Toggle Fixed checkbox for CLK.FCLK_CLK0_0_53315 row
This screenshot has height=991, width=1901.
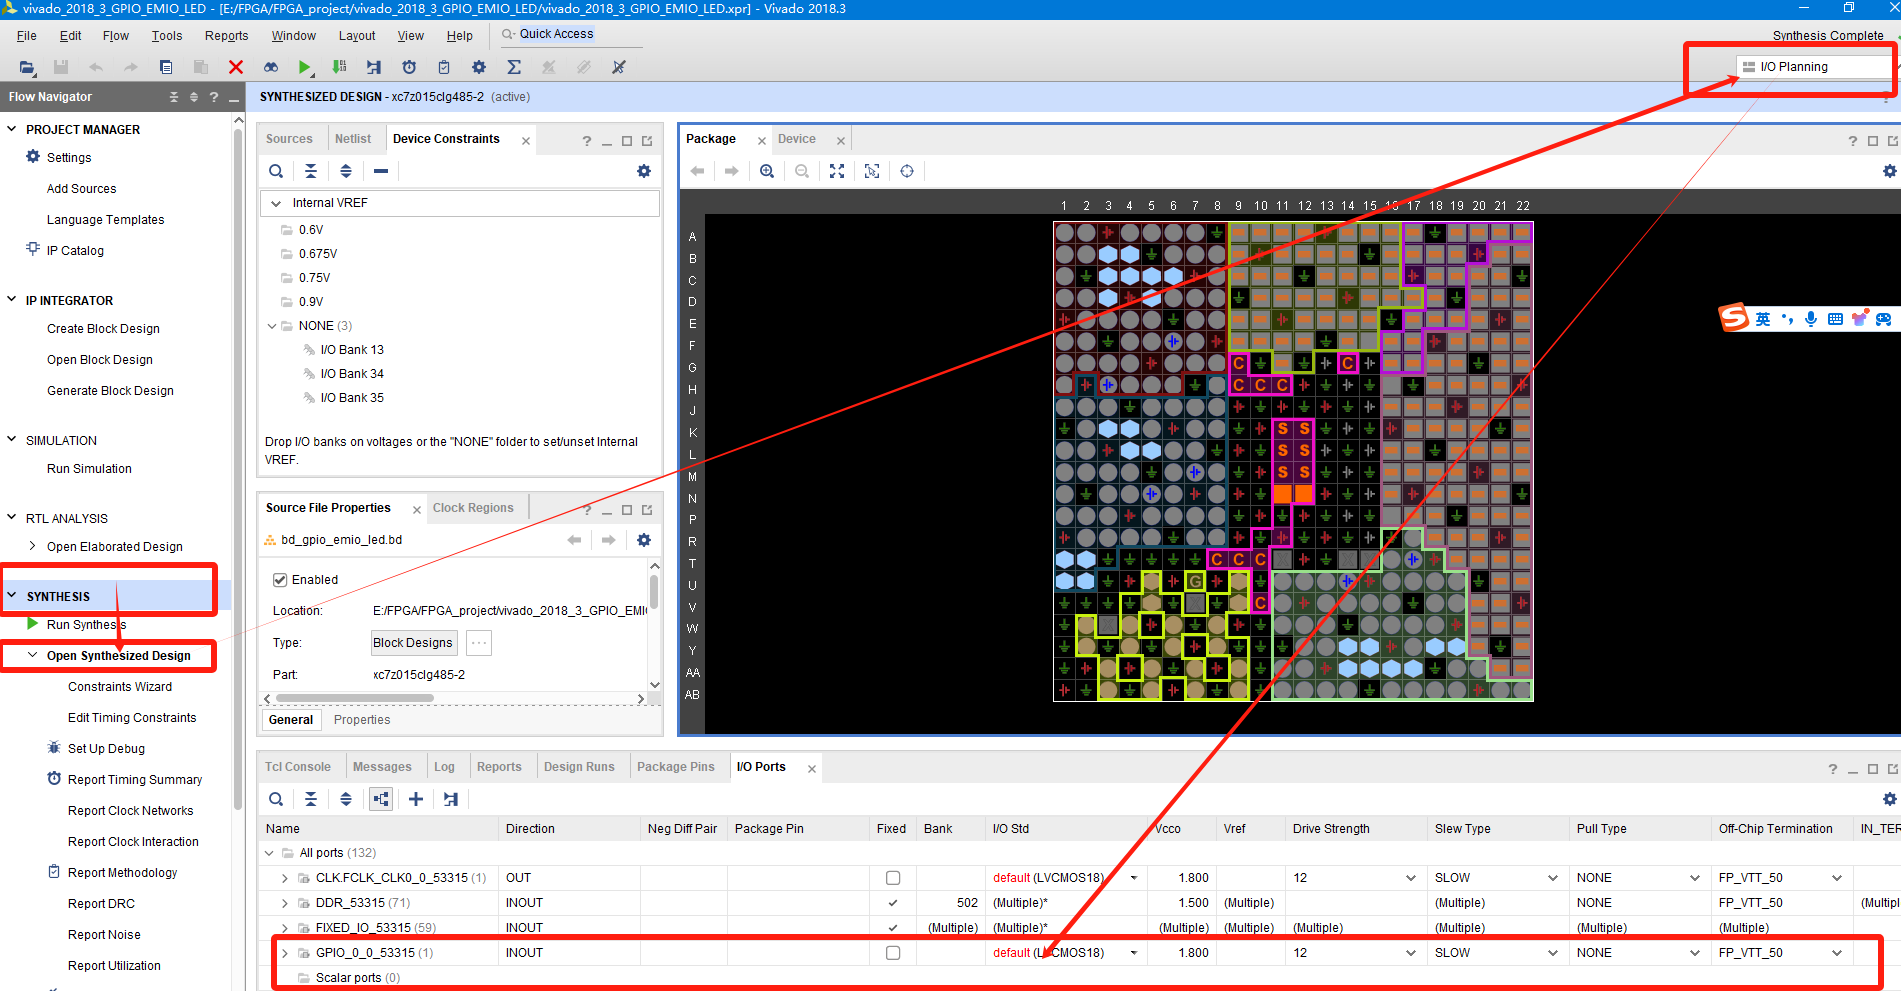point(893,878)
